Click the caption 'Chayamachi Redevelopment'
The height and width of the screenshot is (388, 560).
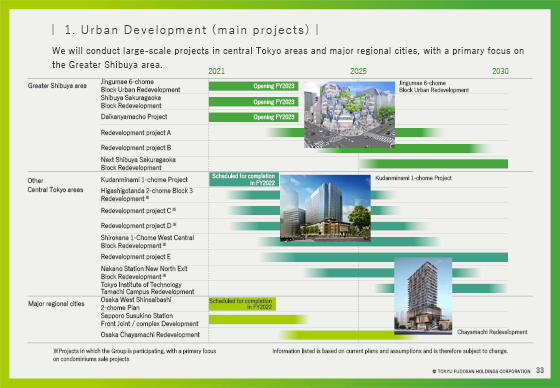492,332
